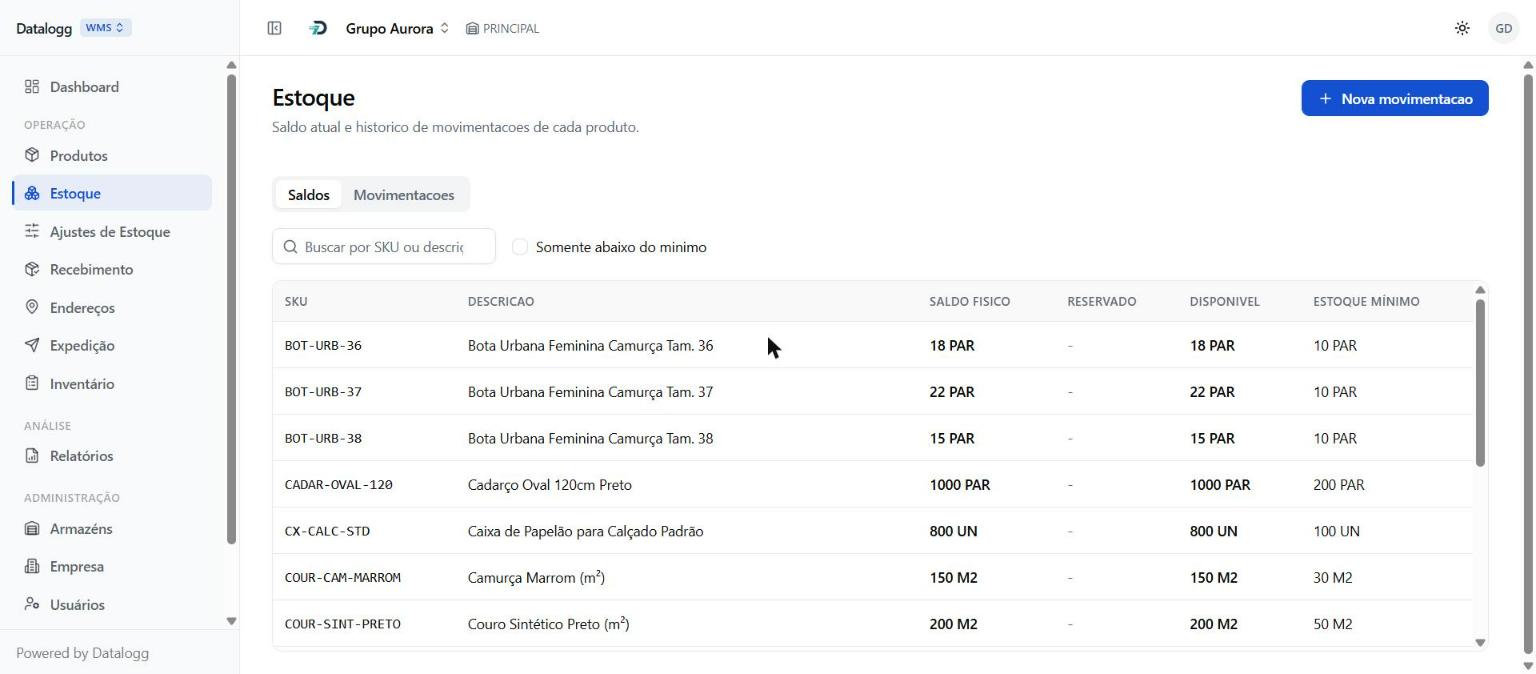
Task: Click the plus icon on Nova movimentacao
Action: [x=1325, y=99]
